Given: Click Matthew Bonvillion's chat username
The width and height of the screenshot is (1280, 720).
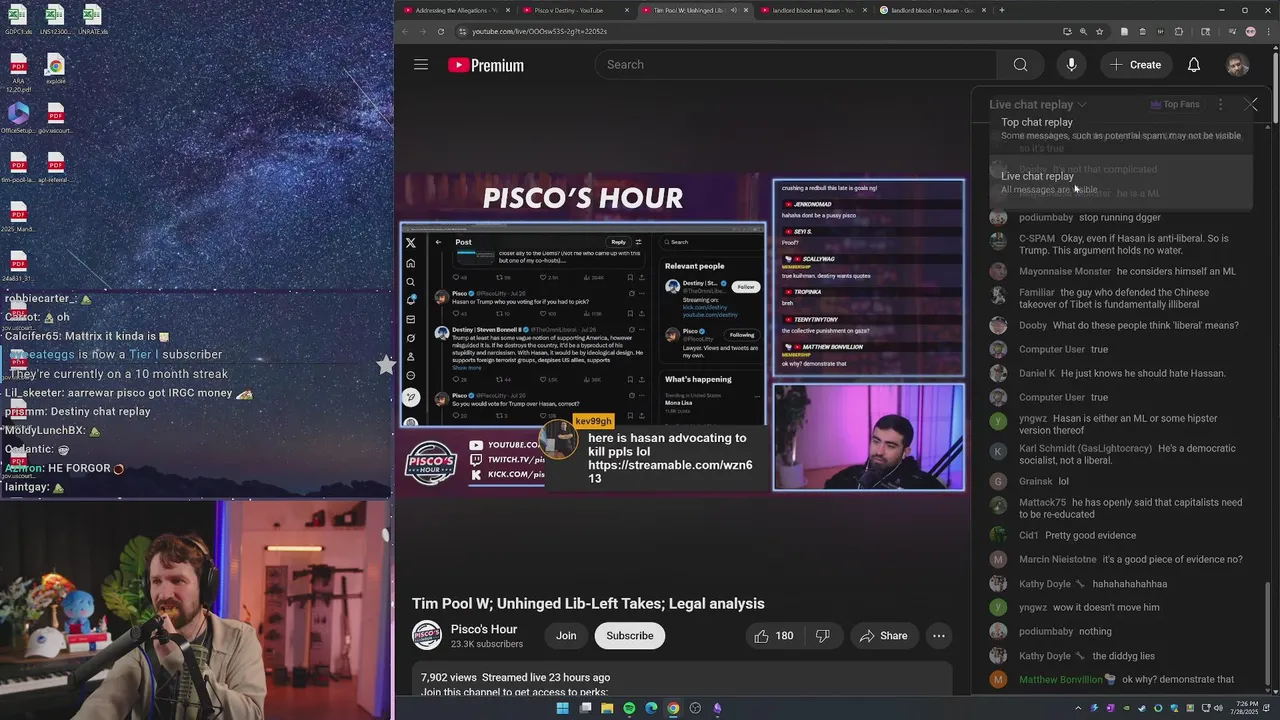Looking at the screenshot, I should [1060, 680].
